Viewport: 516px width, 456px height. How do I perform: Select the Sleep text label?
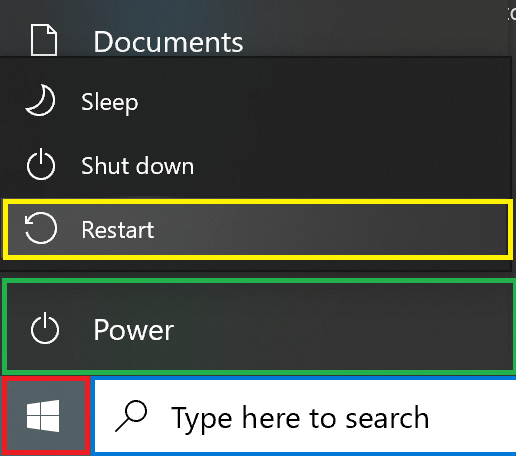coord(109,102)
